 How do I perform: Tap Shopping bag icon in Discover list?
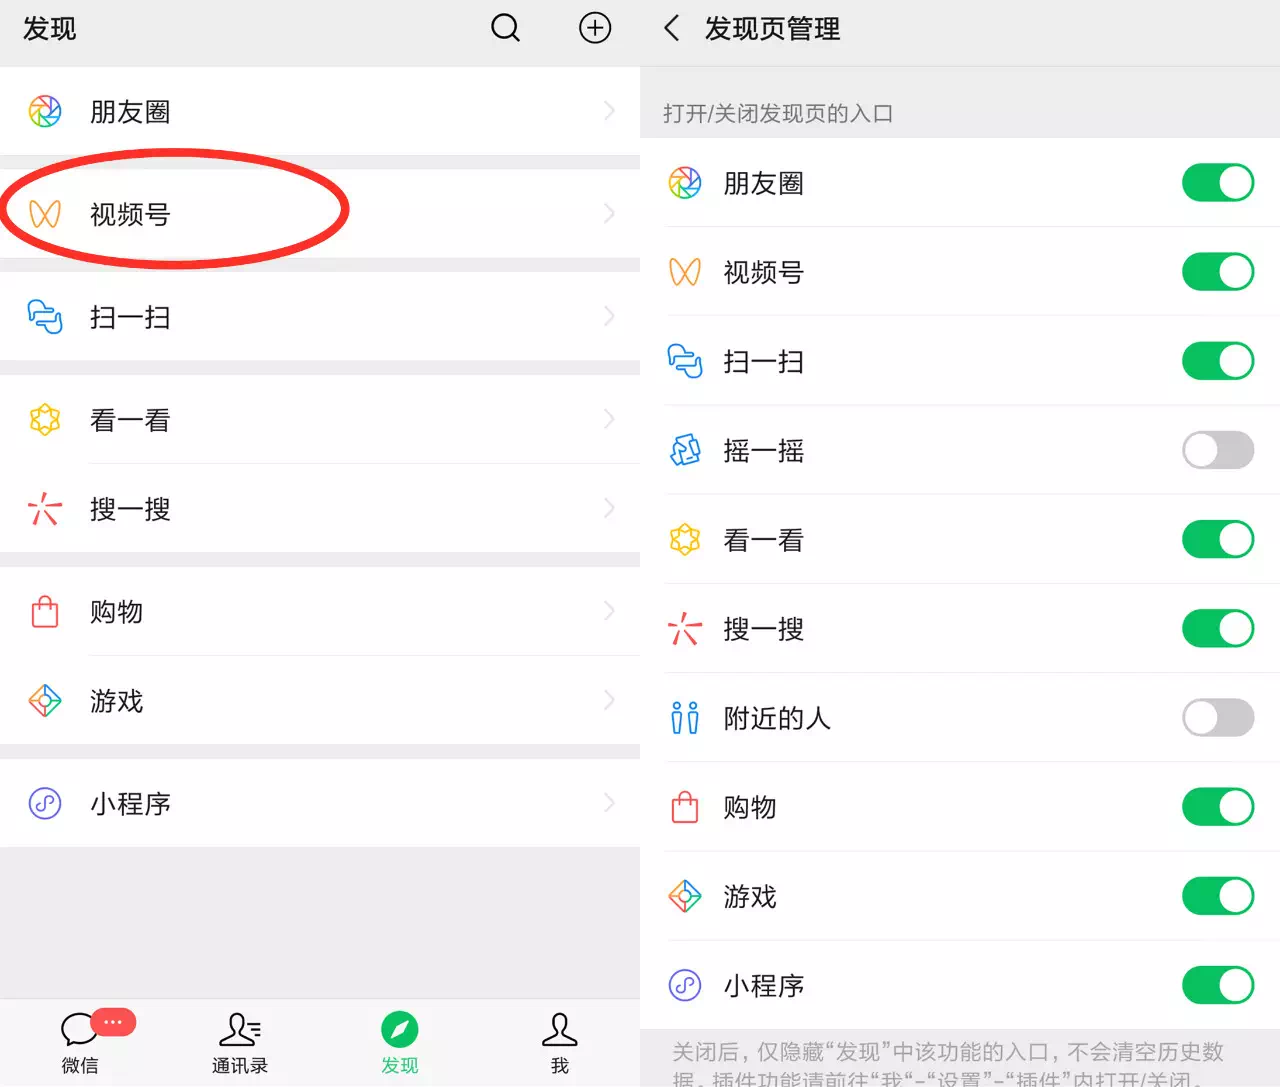pos(45,611)
